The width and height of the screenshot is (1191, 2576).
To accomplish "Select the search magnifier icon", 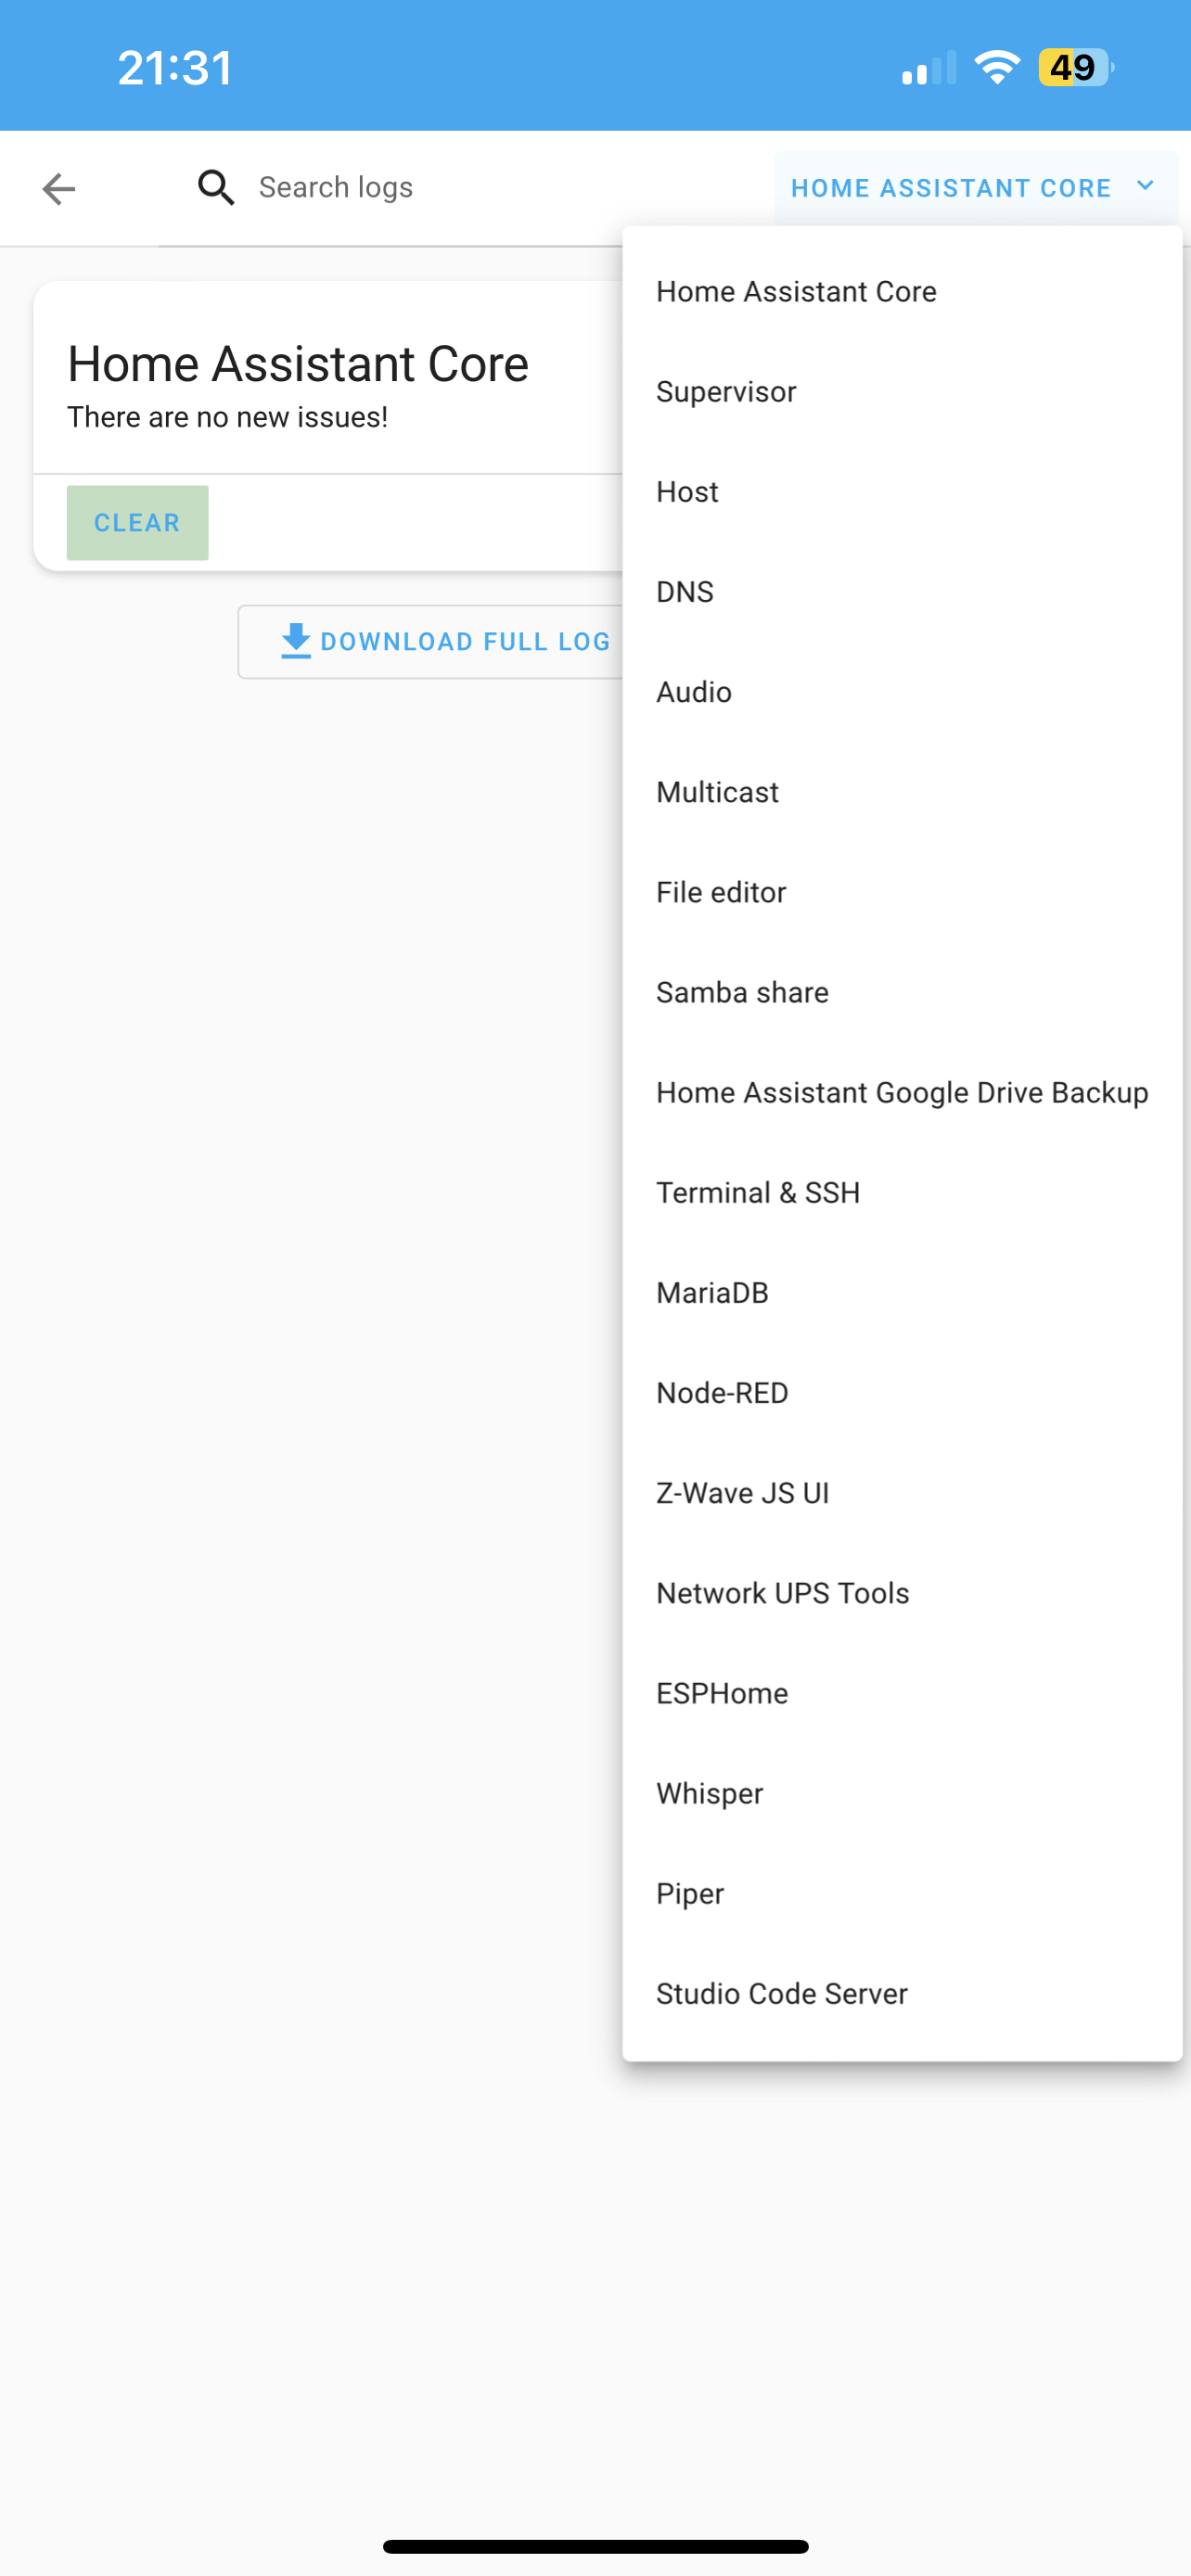I will click(x=216, y=187).
